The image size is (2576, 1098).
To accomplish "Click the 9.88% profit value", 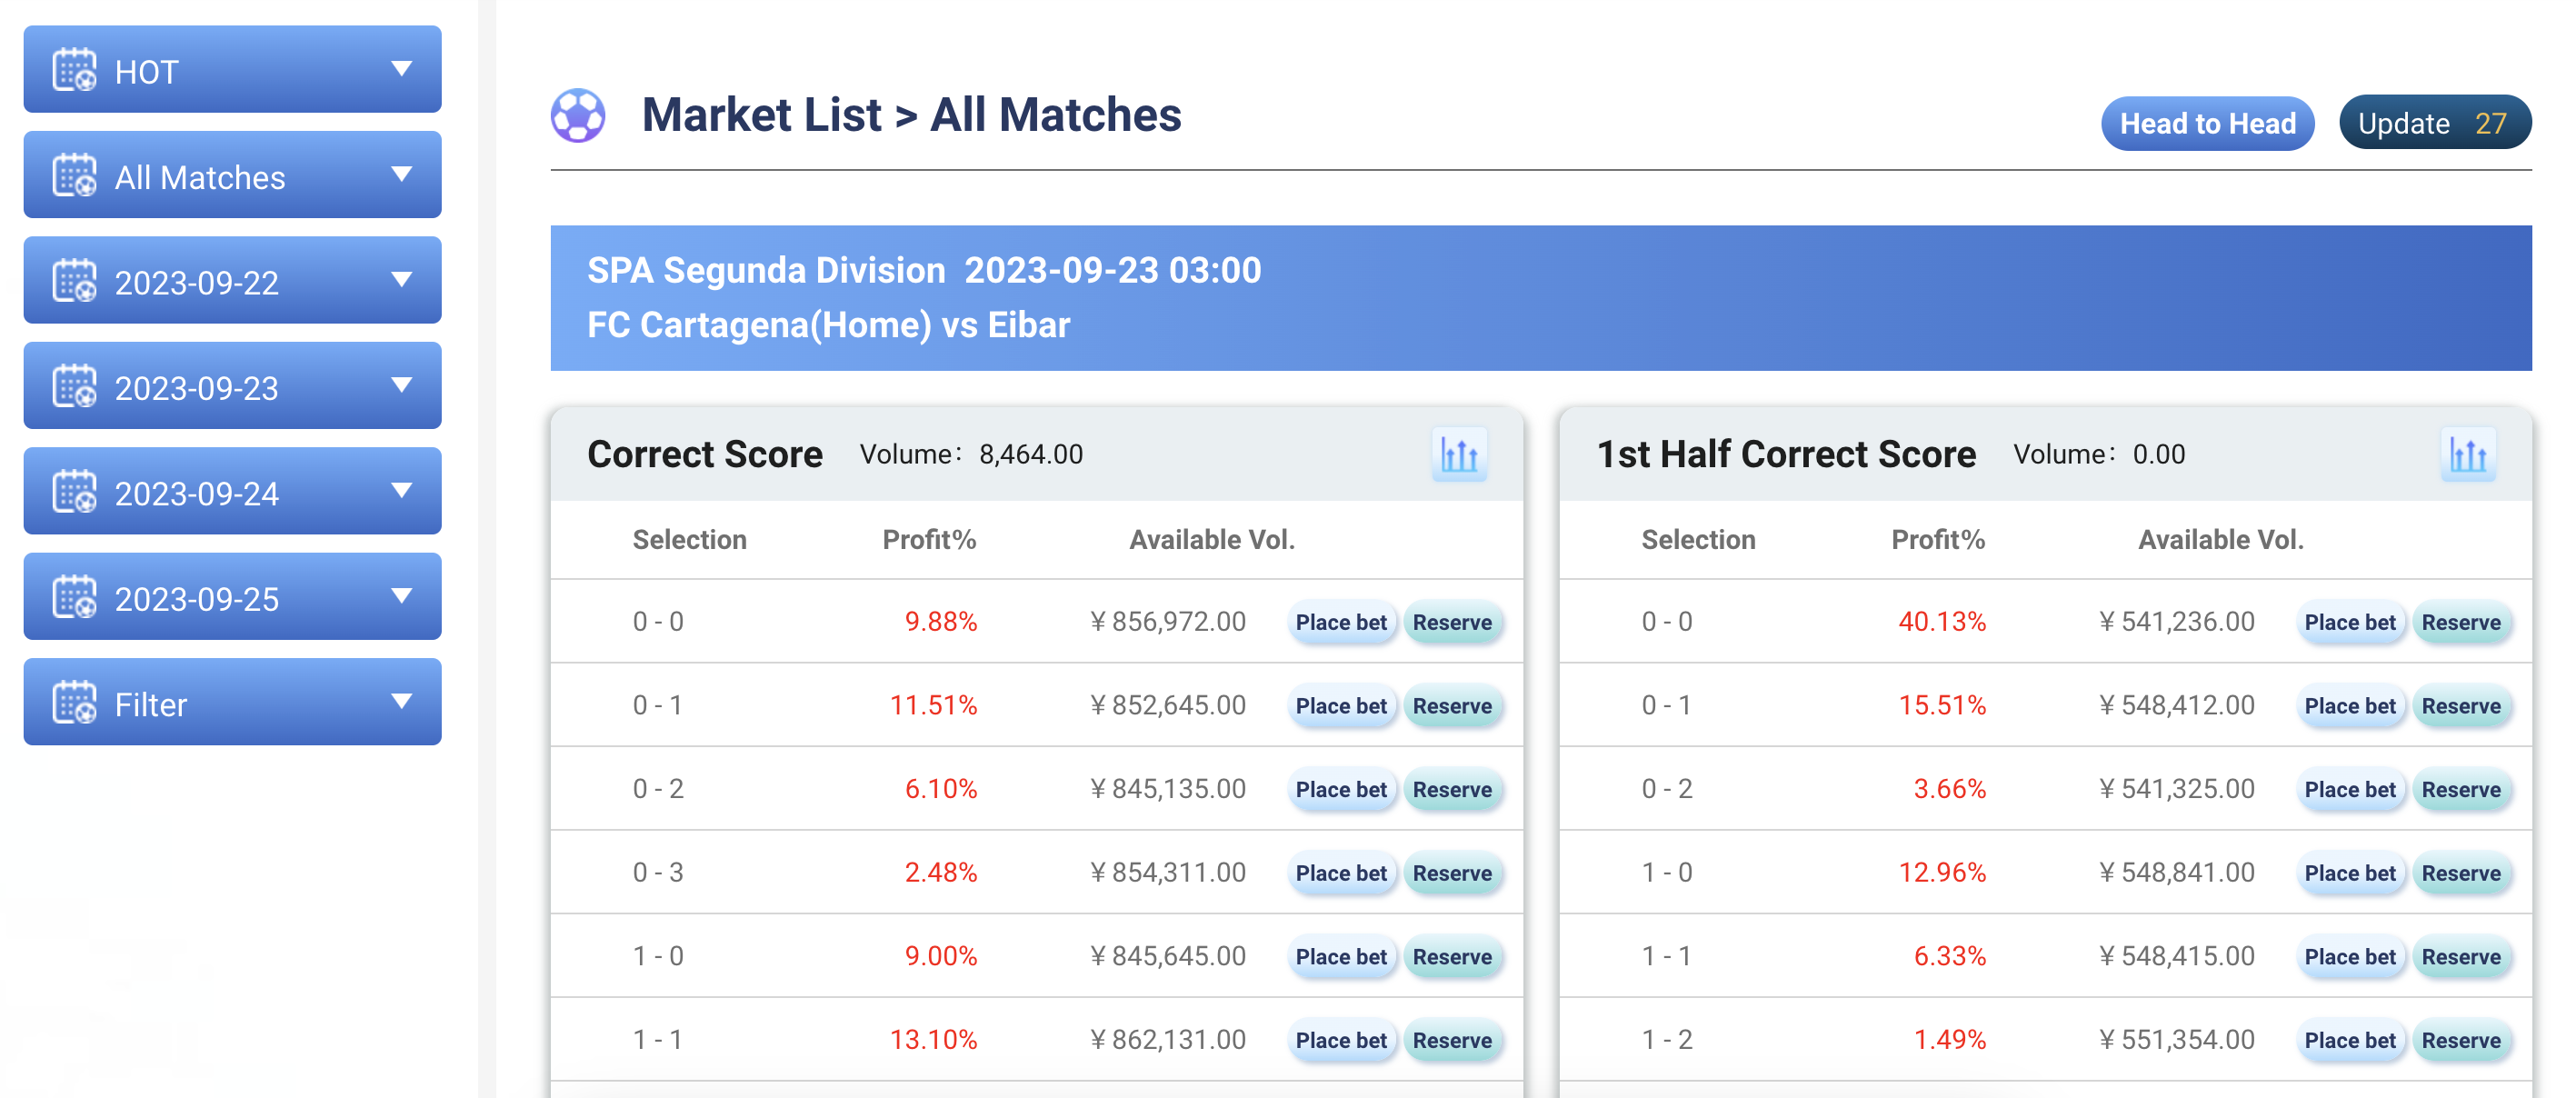I will (x=940, y=621).
